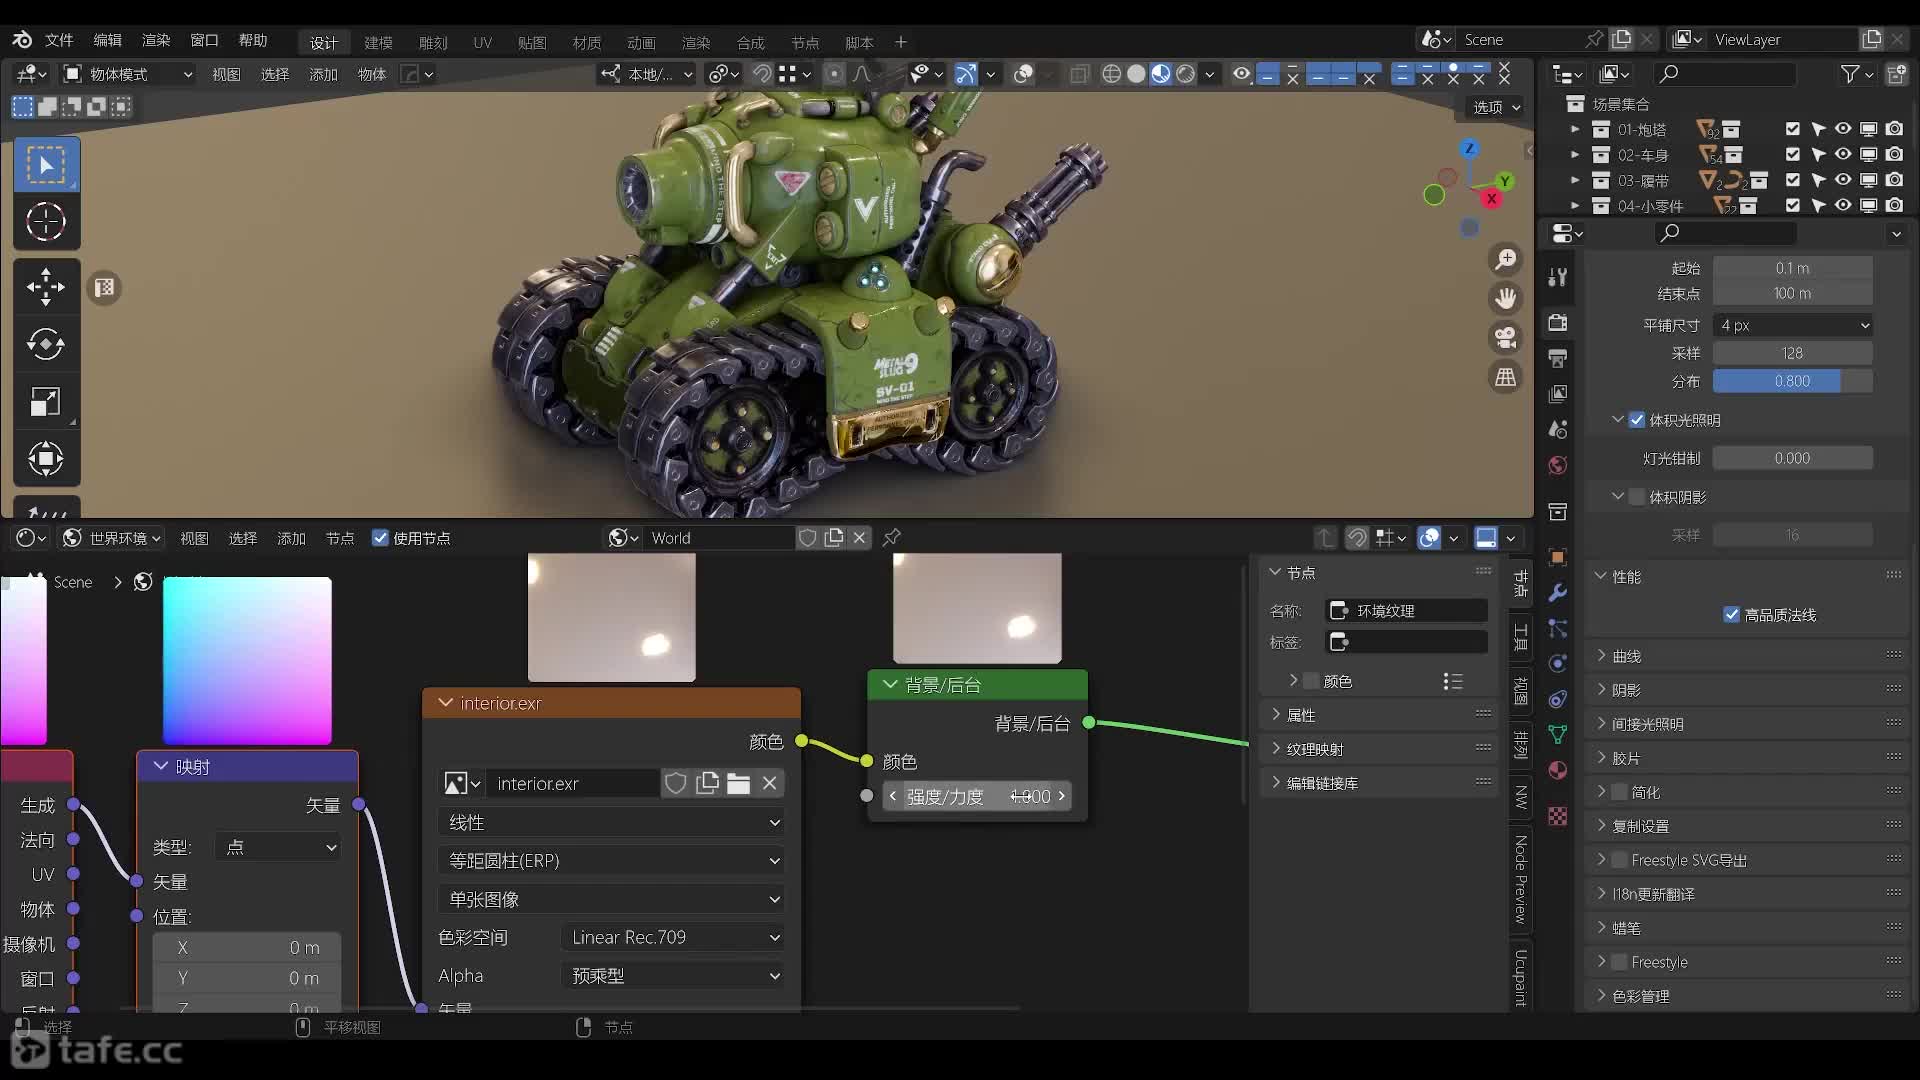Expand the 色彩管理 panel
Image resolution: width=1920 pixels, height=1080 pixels.
pos(1640,996)
